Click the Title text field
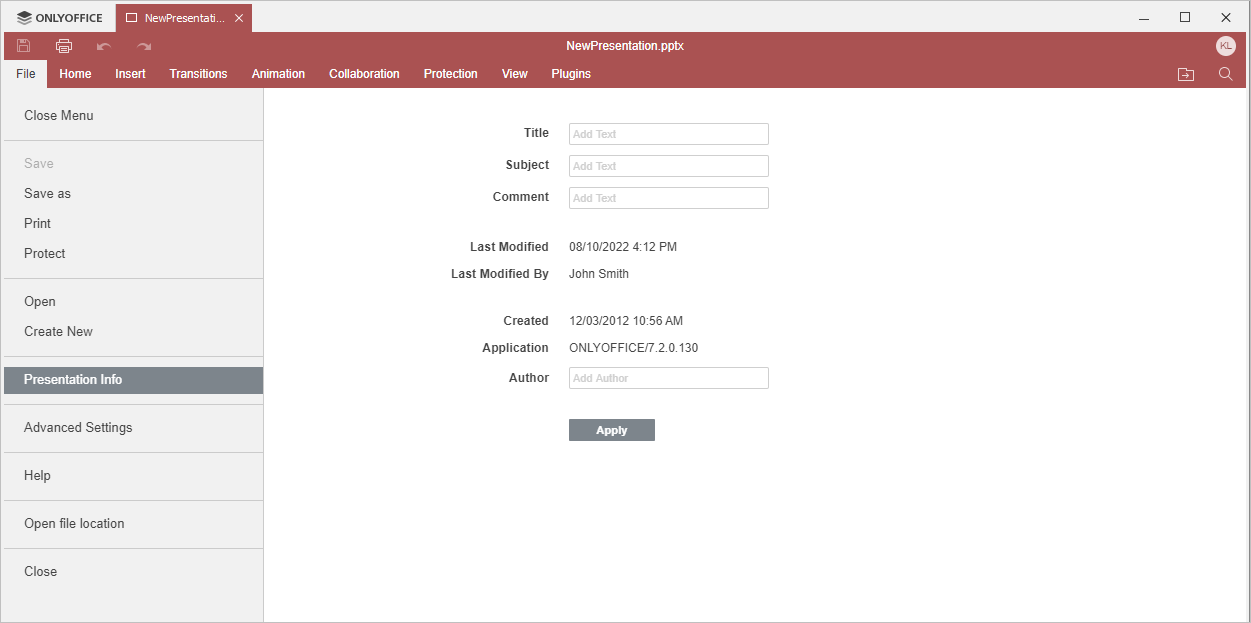This screenshot has width=1251, height=623. 669,134
